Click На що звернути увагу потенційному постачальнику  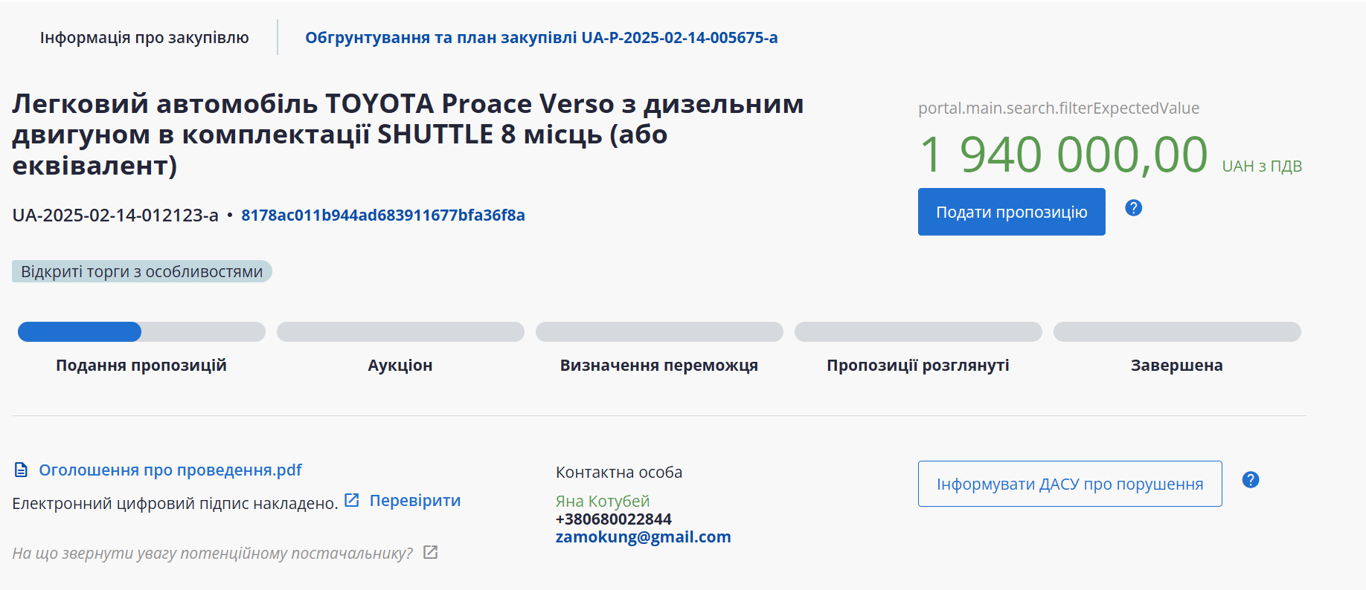coord(212,553)
